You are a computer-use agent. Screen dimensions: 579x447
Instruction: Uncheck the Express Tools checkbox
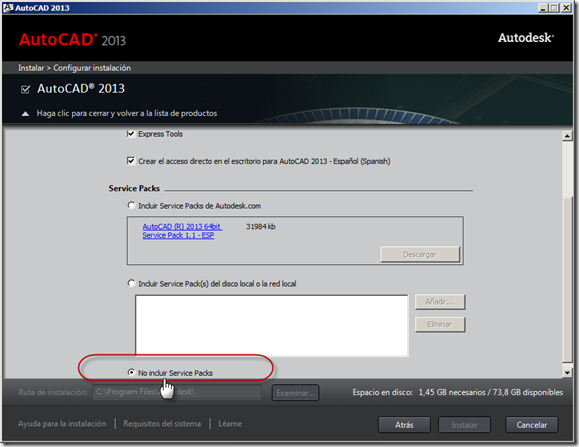[130, 134]
